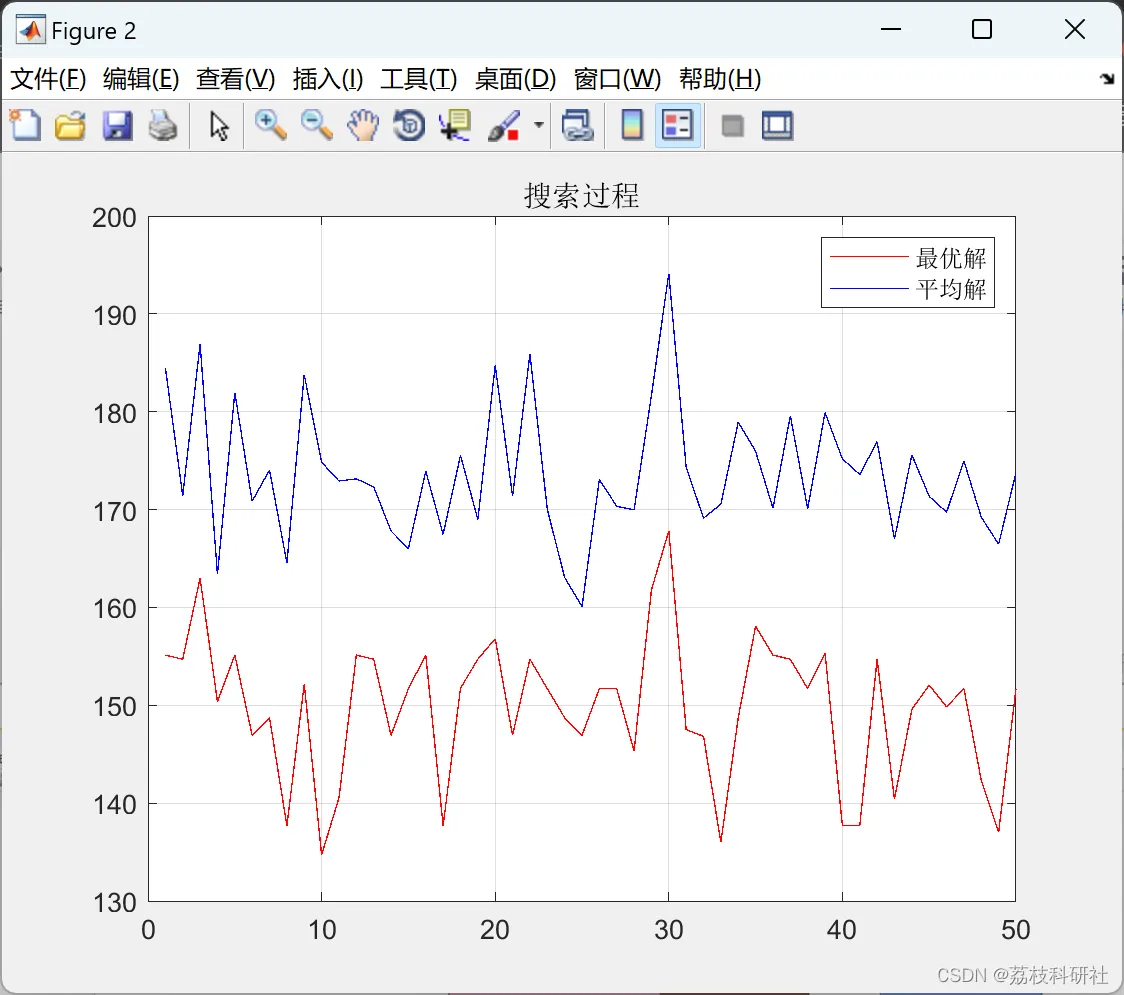Create a new figure with the New icon
1124x995 pixels.
coord(25,125)
